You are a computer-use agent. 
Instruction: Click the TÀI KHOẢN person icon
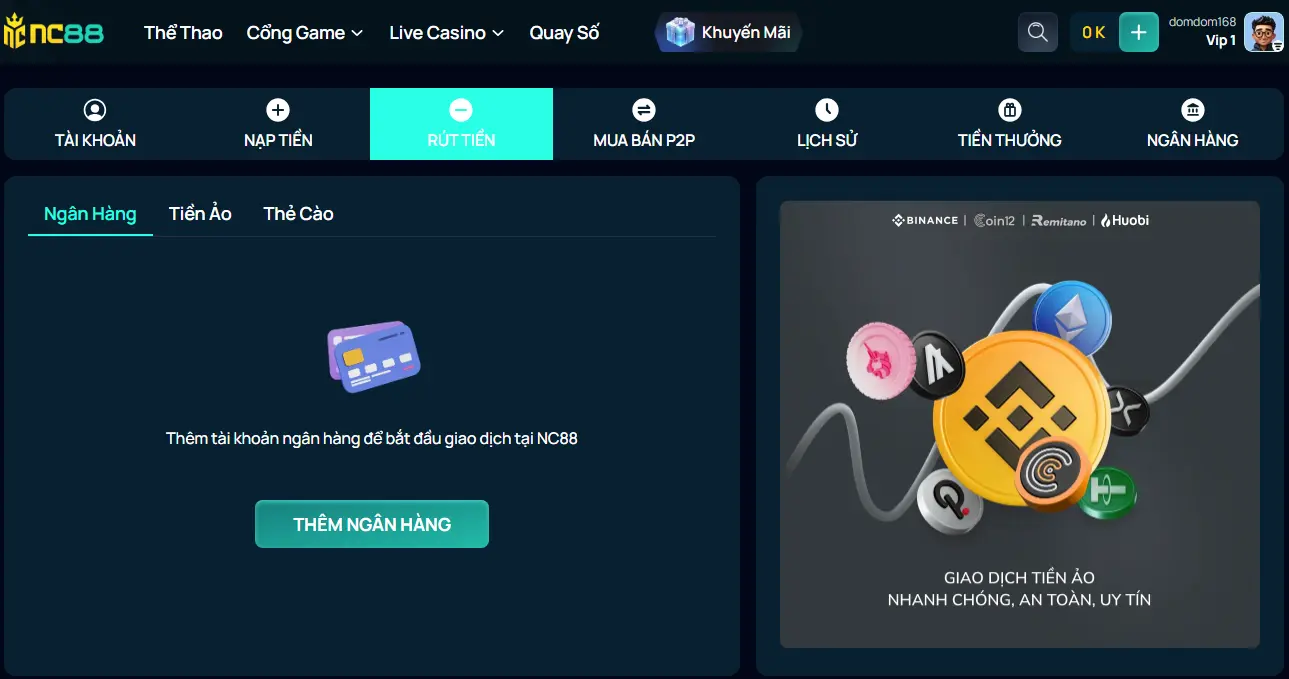coord(95,110)
